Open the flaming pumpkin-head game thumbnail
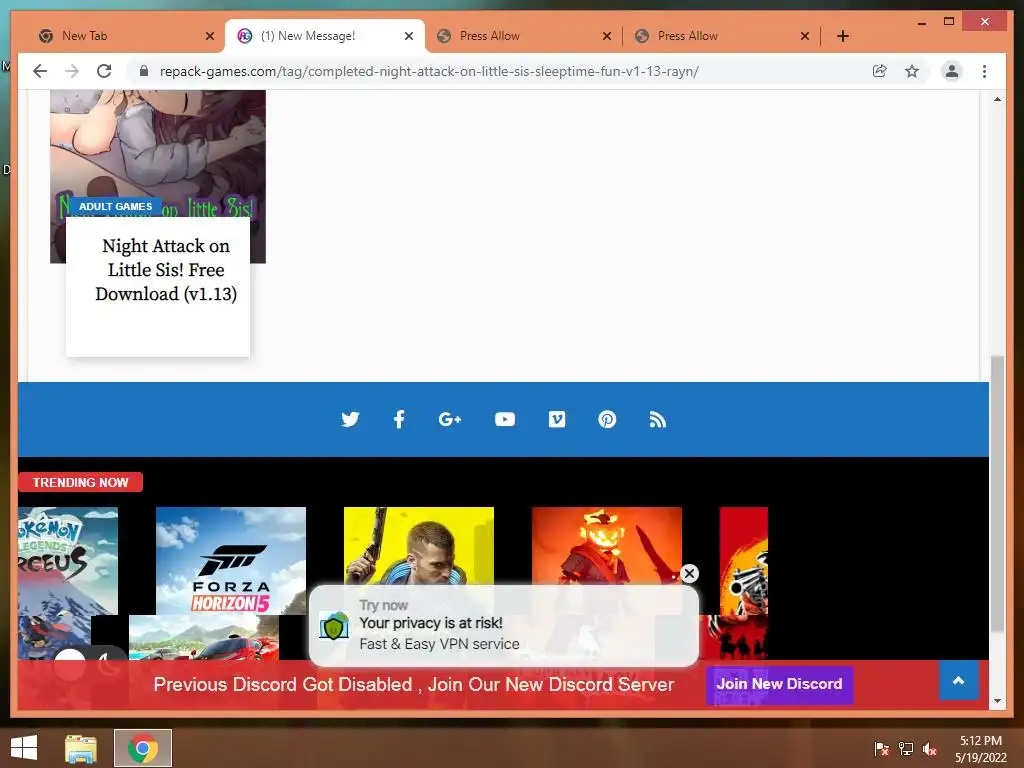Viewport: 1024px width, 768px height. [x=607, y=546]
